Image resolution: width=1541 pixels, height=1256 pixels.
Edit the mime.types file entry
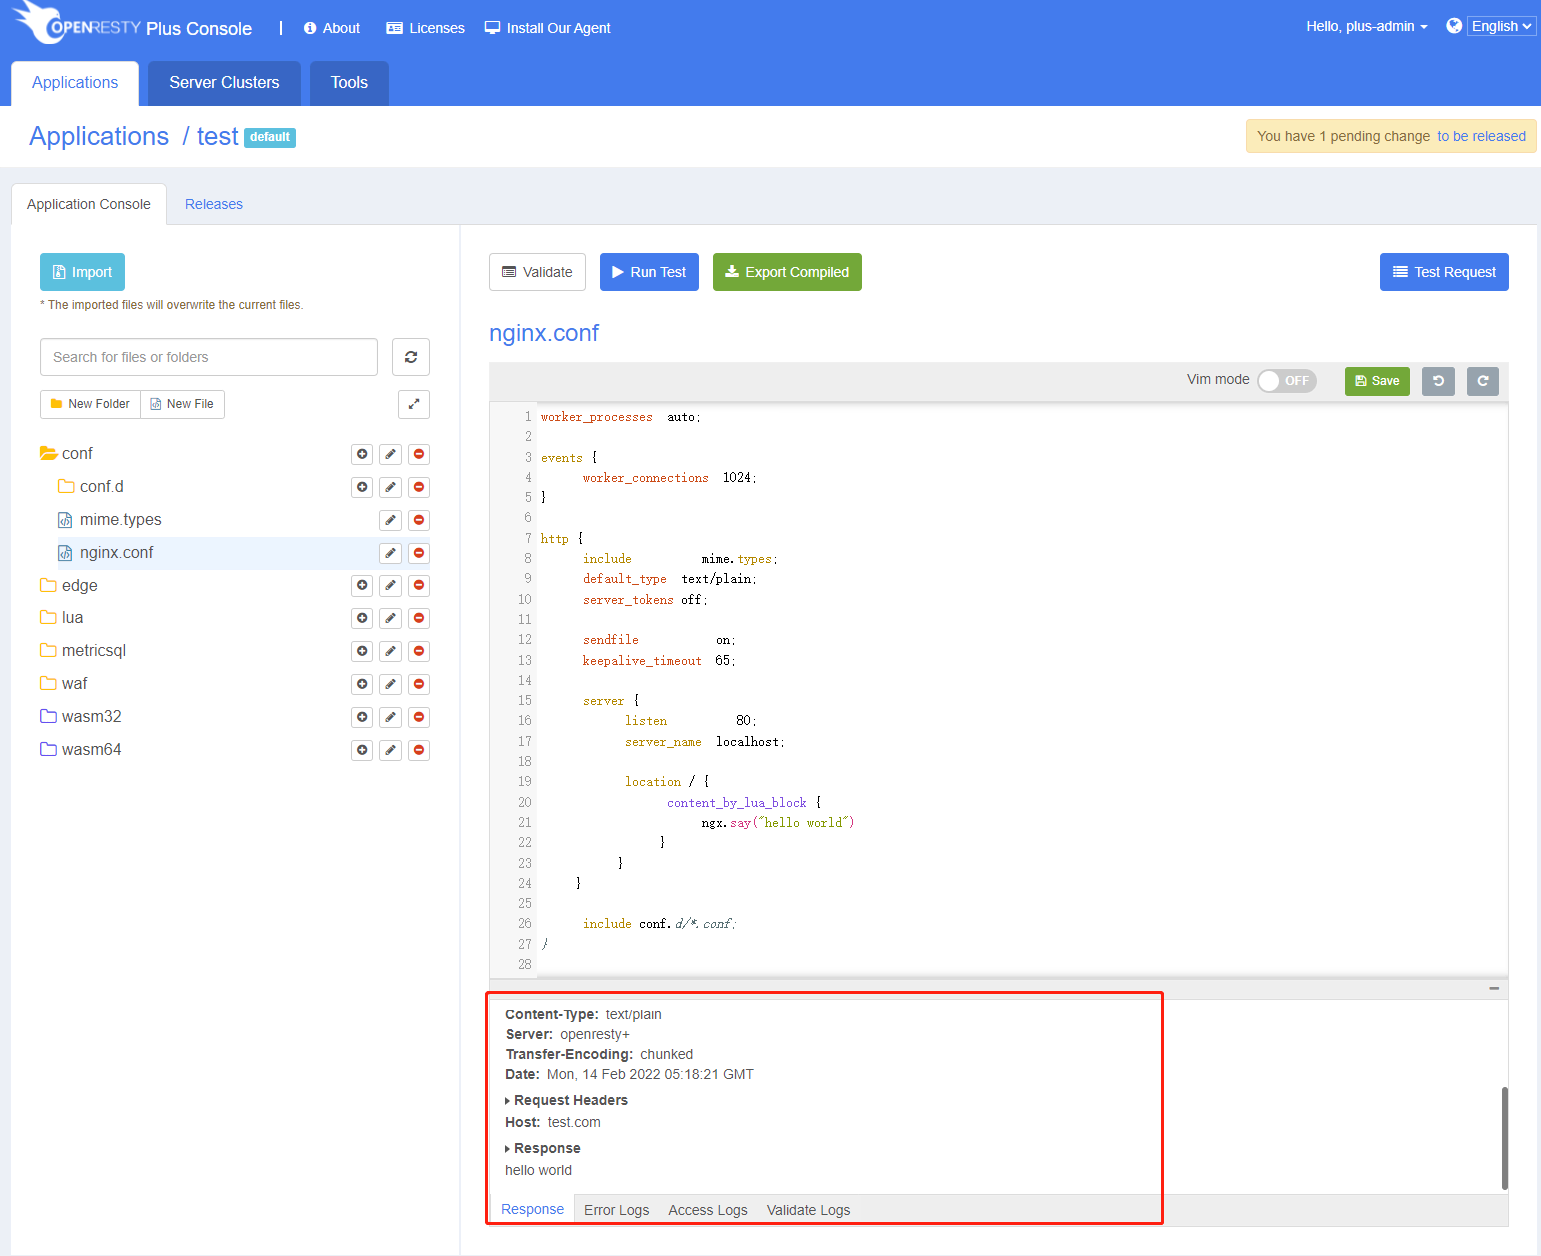click(x=391, y=520)
